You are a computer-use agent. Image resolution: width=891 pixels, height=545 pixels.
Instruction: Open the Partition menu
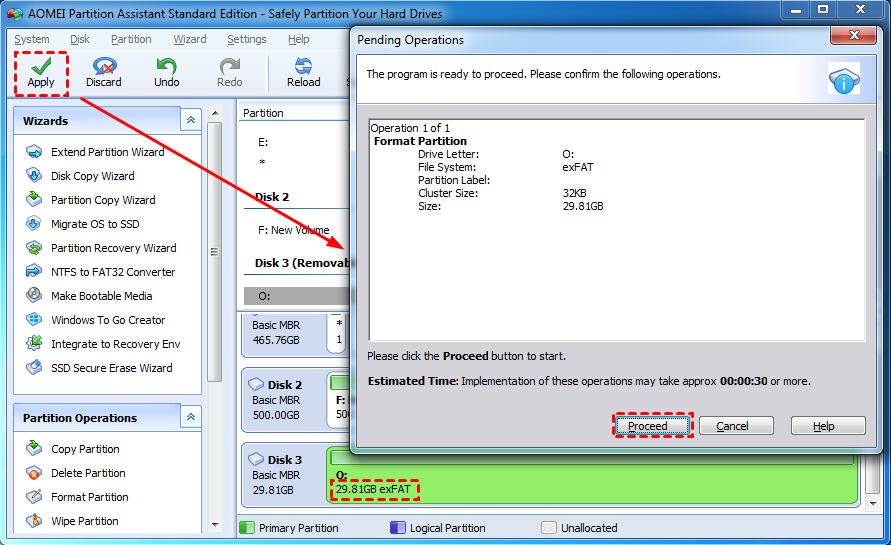click(131, 39)
